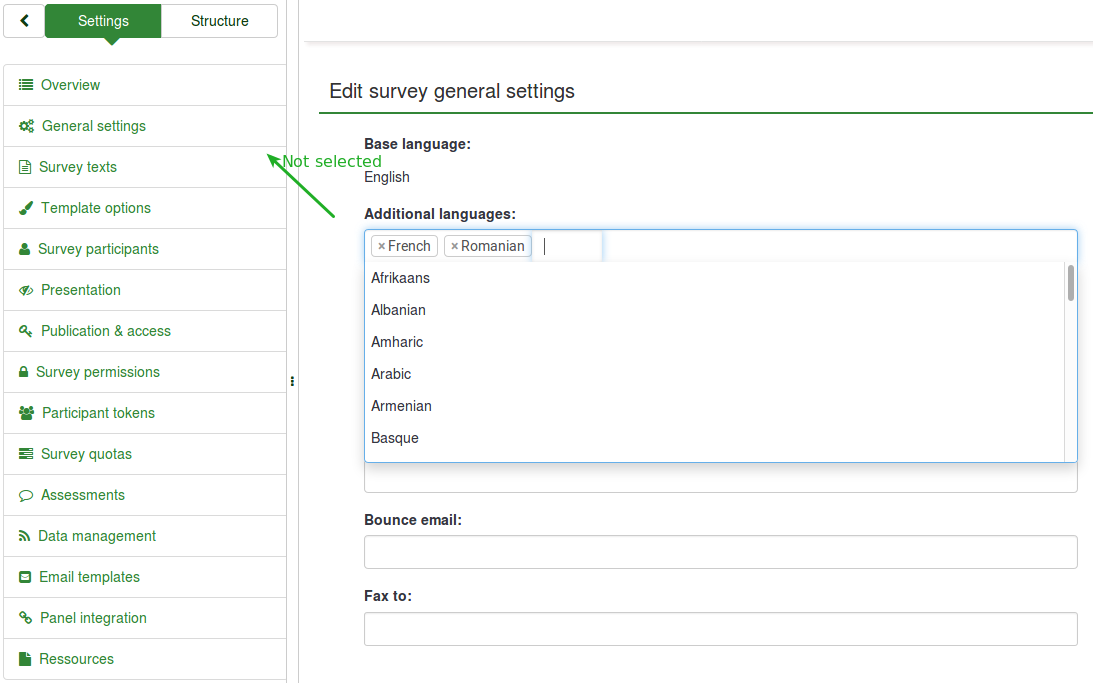Choose Afrikaans from the language list
This screenshot has height=683, width=1093.
pos(401,278)
